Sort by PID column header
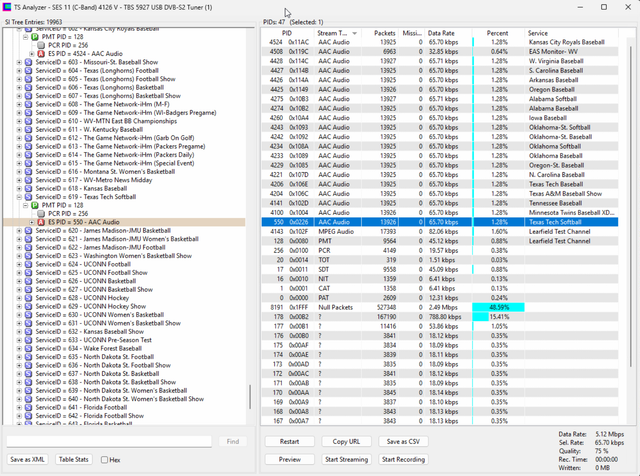The height and width of the screenshot is (476, 640). (x=287, y=33)
